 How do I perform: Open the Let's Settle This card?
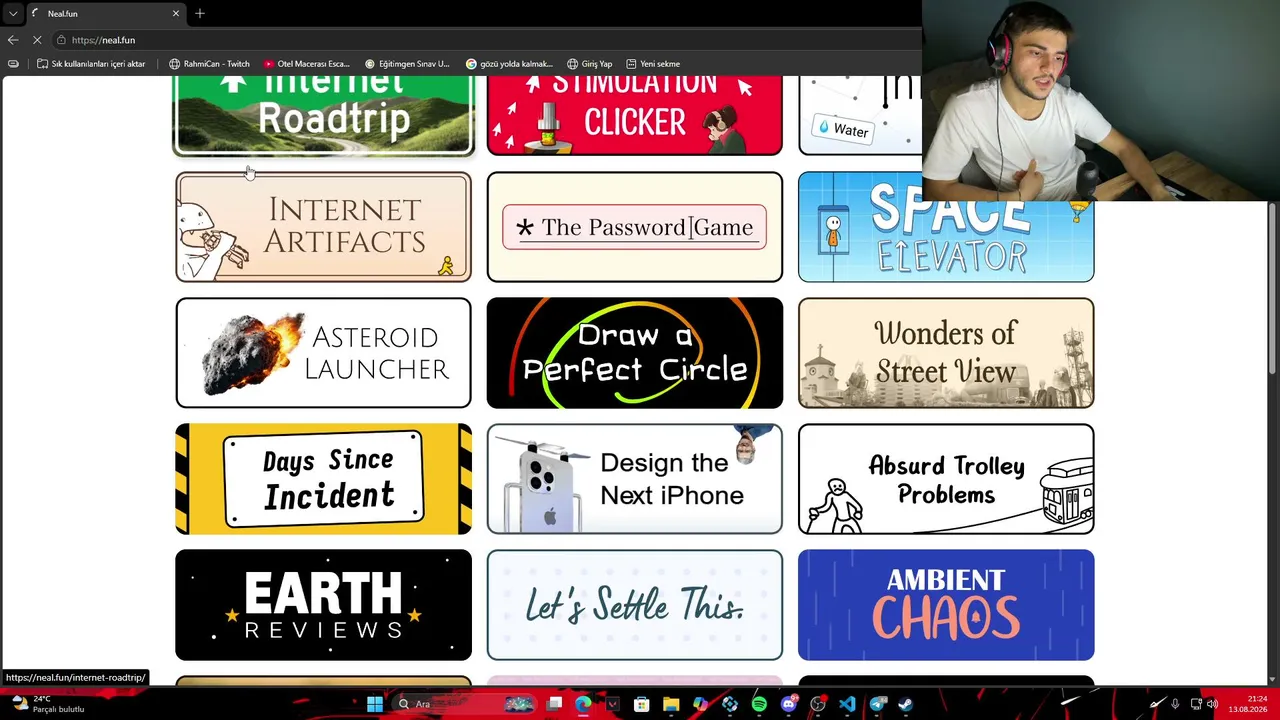(x=634, y=605)
